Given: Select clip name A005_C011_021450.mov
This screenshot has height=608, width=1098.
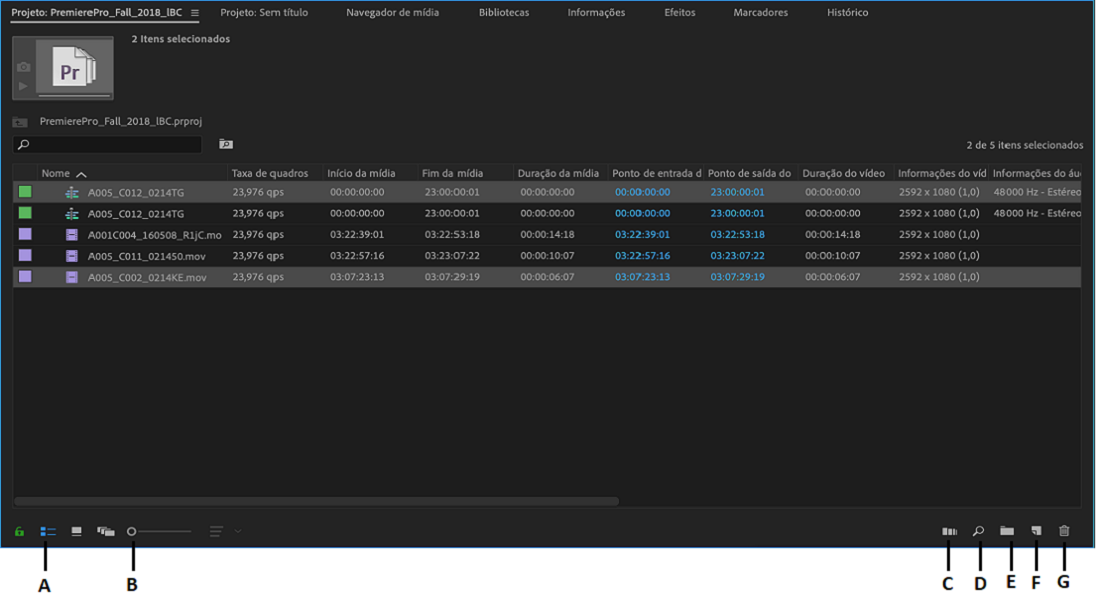Looking at the screenshot, I should pyautogui.click(x=146, y=256).
